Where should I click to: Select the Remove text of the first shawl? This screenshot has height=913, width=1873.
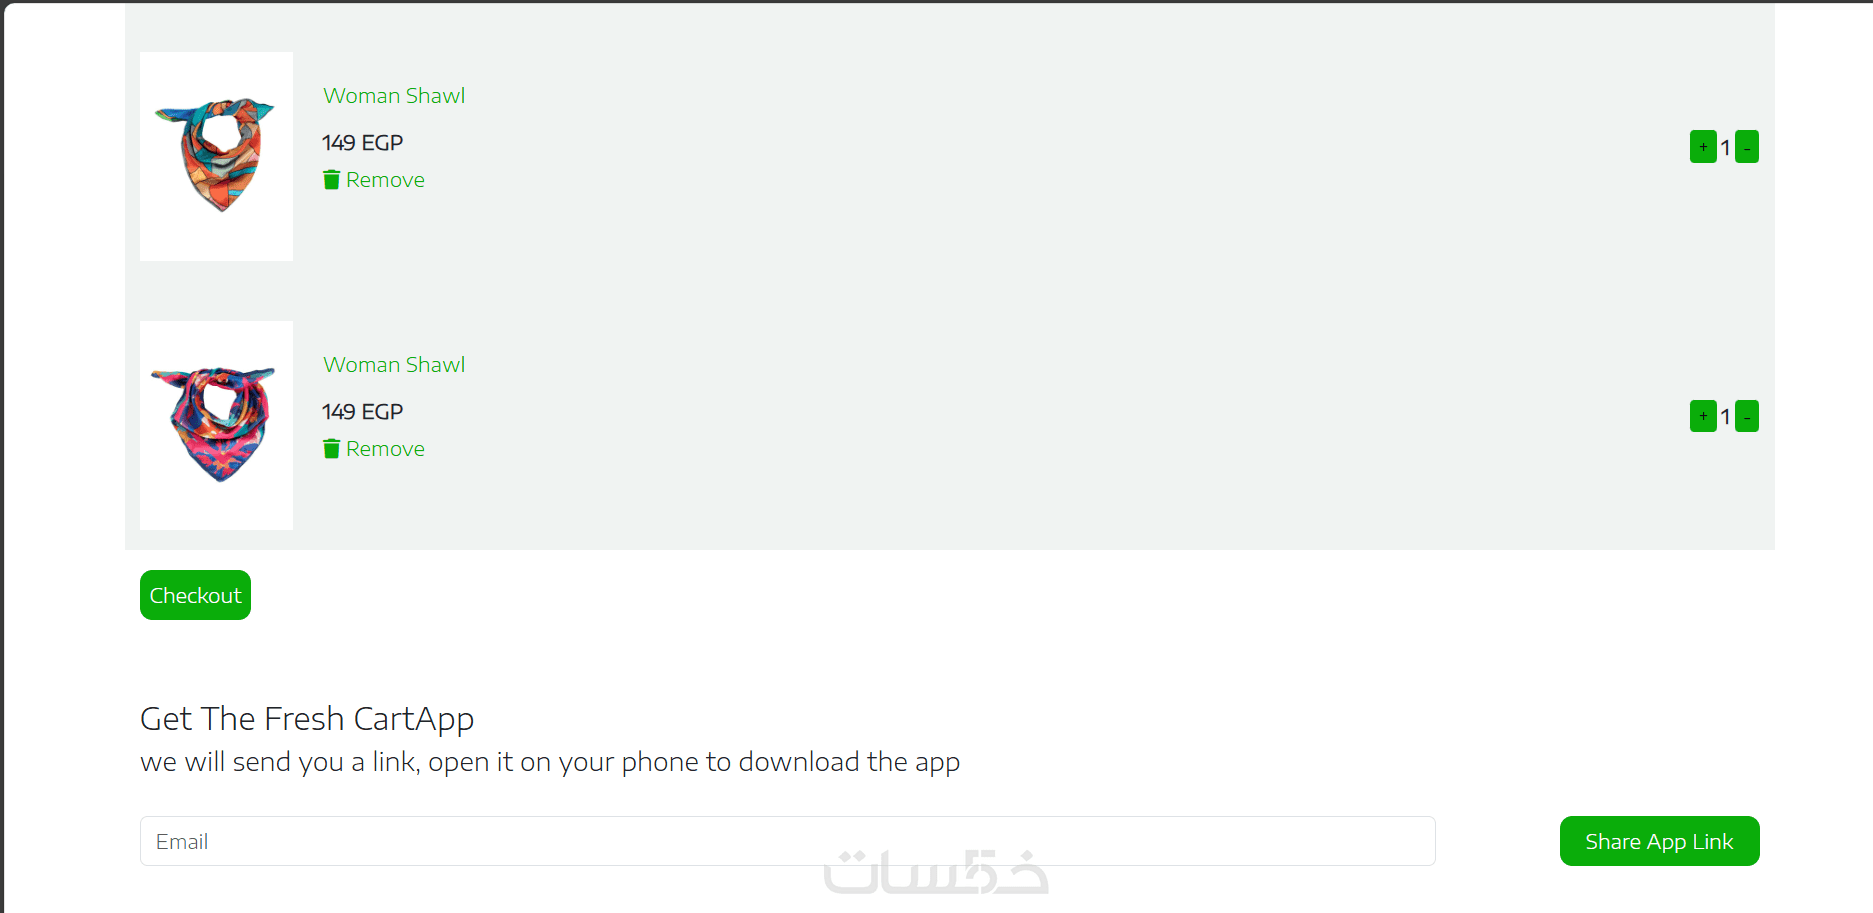(385, 180)
